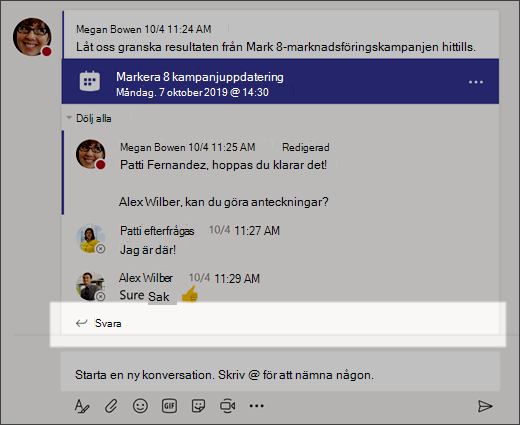The height and width of the screenshot is (425, 520).
Task: Click the 11:27 AM timestamp
Action: tap(257, 231)
